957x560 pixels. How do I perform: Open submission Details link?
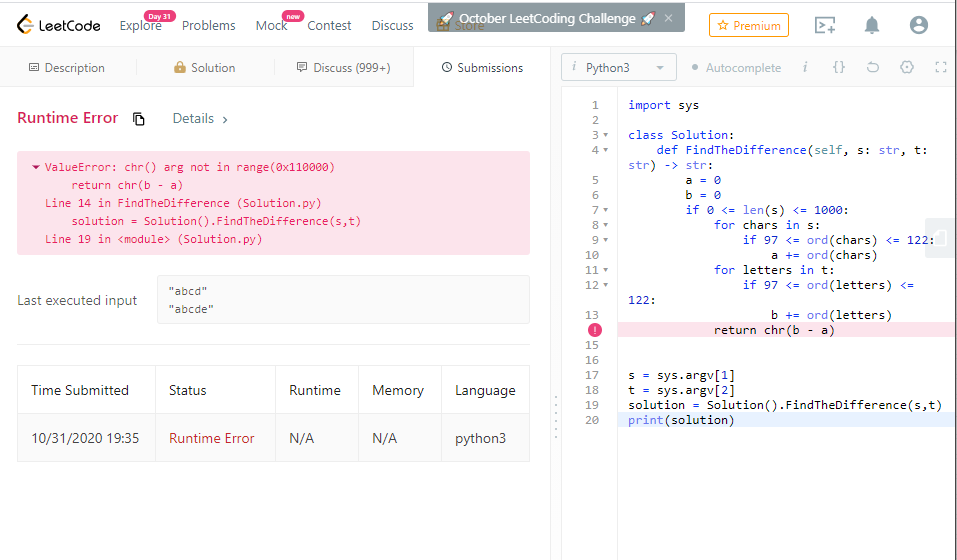coord(200,118)
